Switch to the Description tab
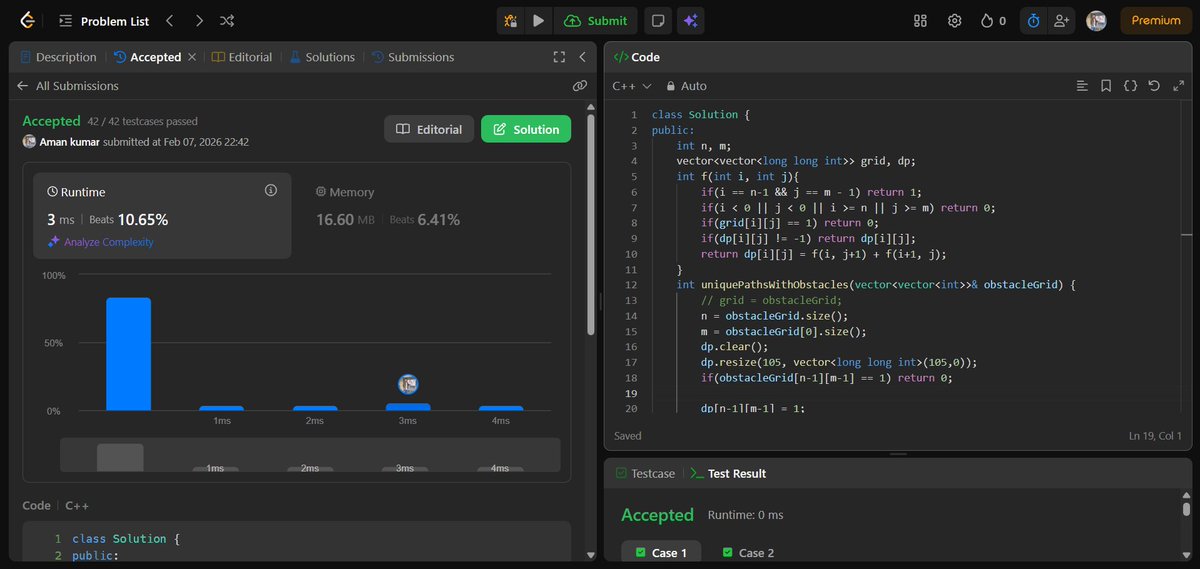 [x=59, y=57]
